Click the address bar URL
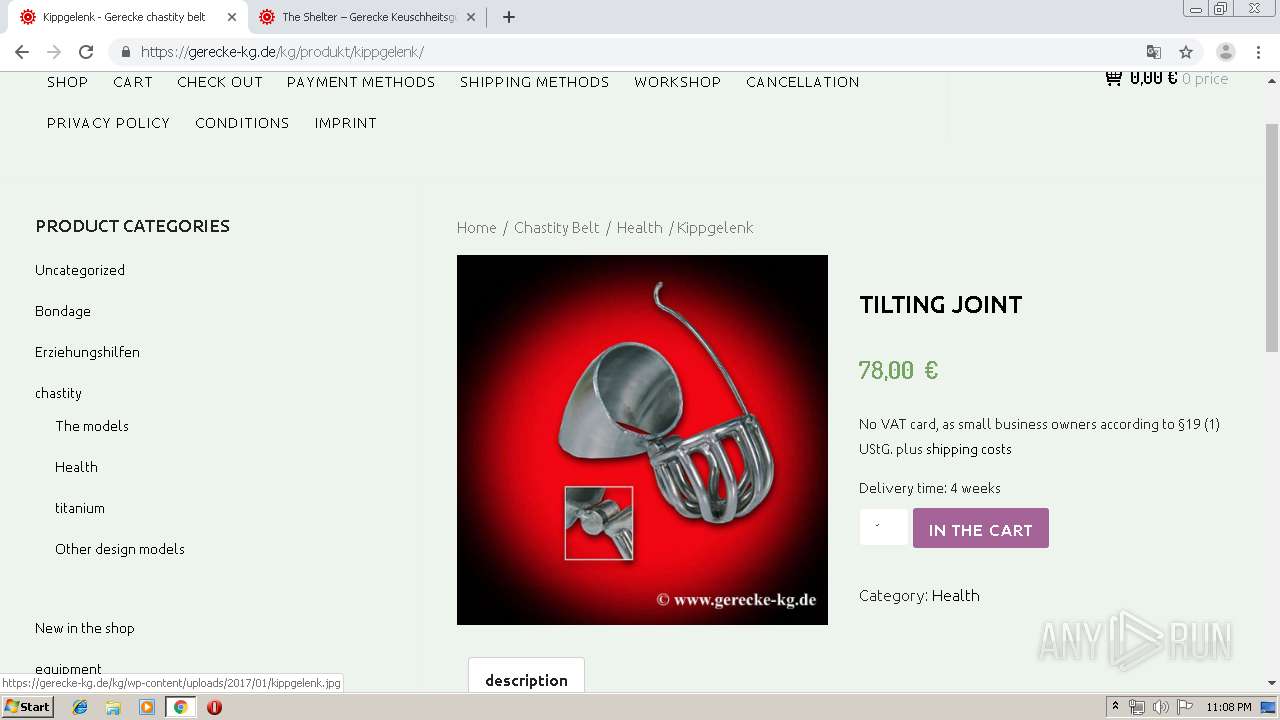The width and height of the screenshot is (1280, 720). (x=282, y=52)
